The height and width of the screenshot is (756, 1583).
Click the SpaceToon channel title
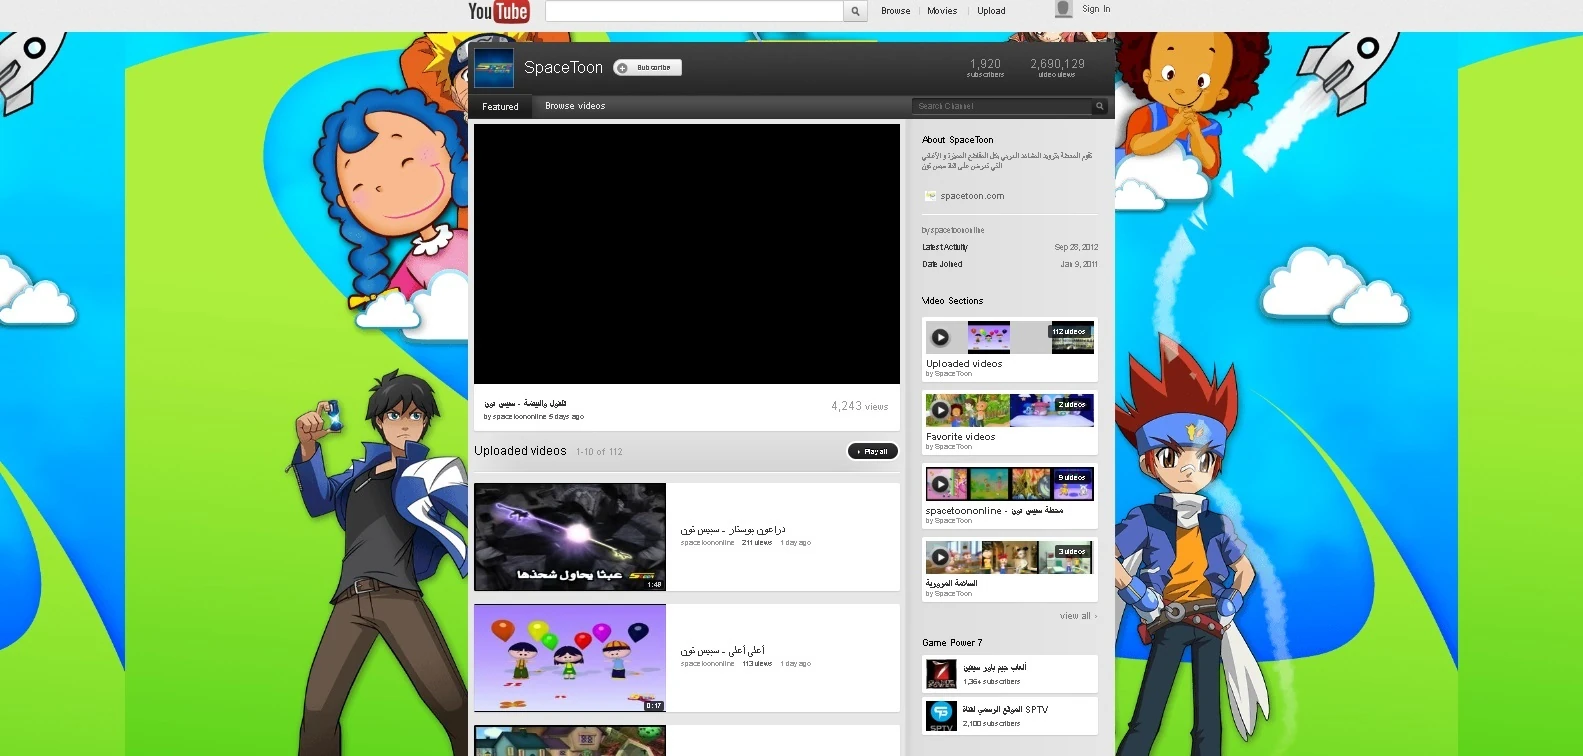[x=563, y=67]
